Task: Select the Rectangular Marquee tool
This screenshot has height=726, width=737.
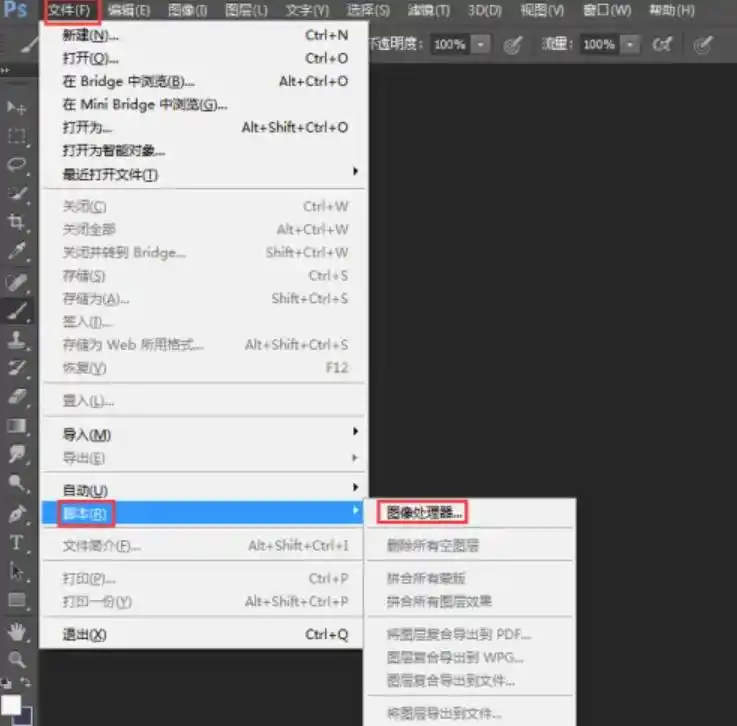Action: (x=17, y=136)
